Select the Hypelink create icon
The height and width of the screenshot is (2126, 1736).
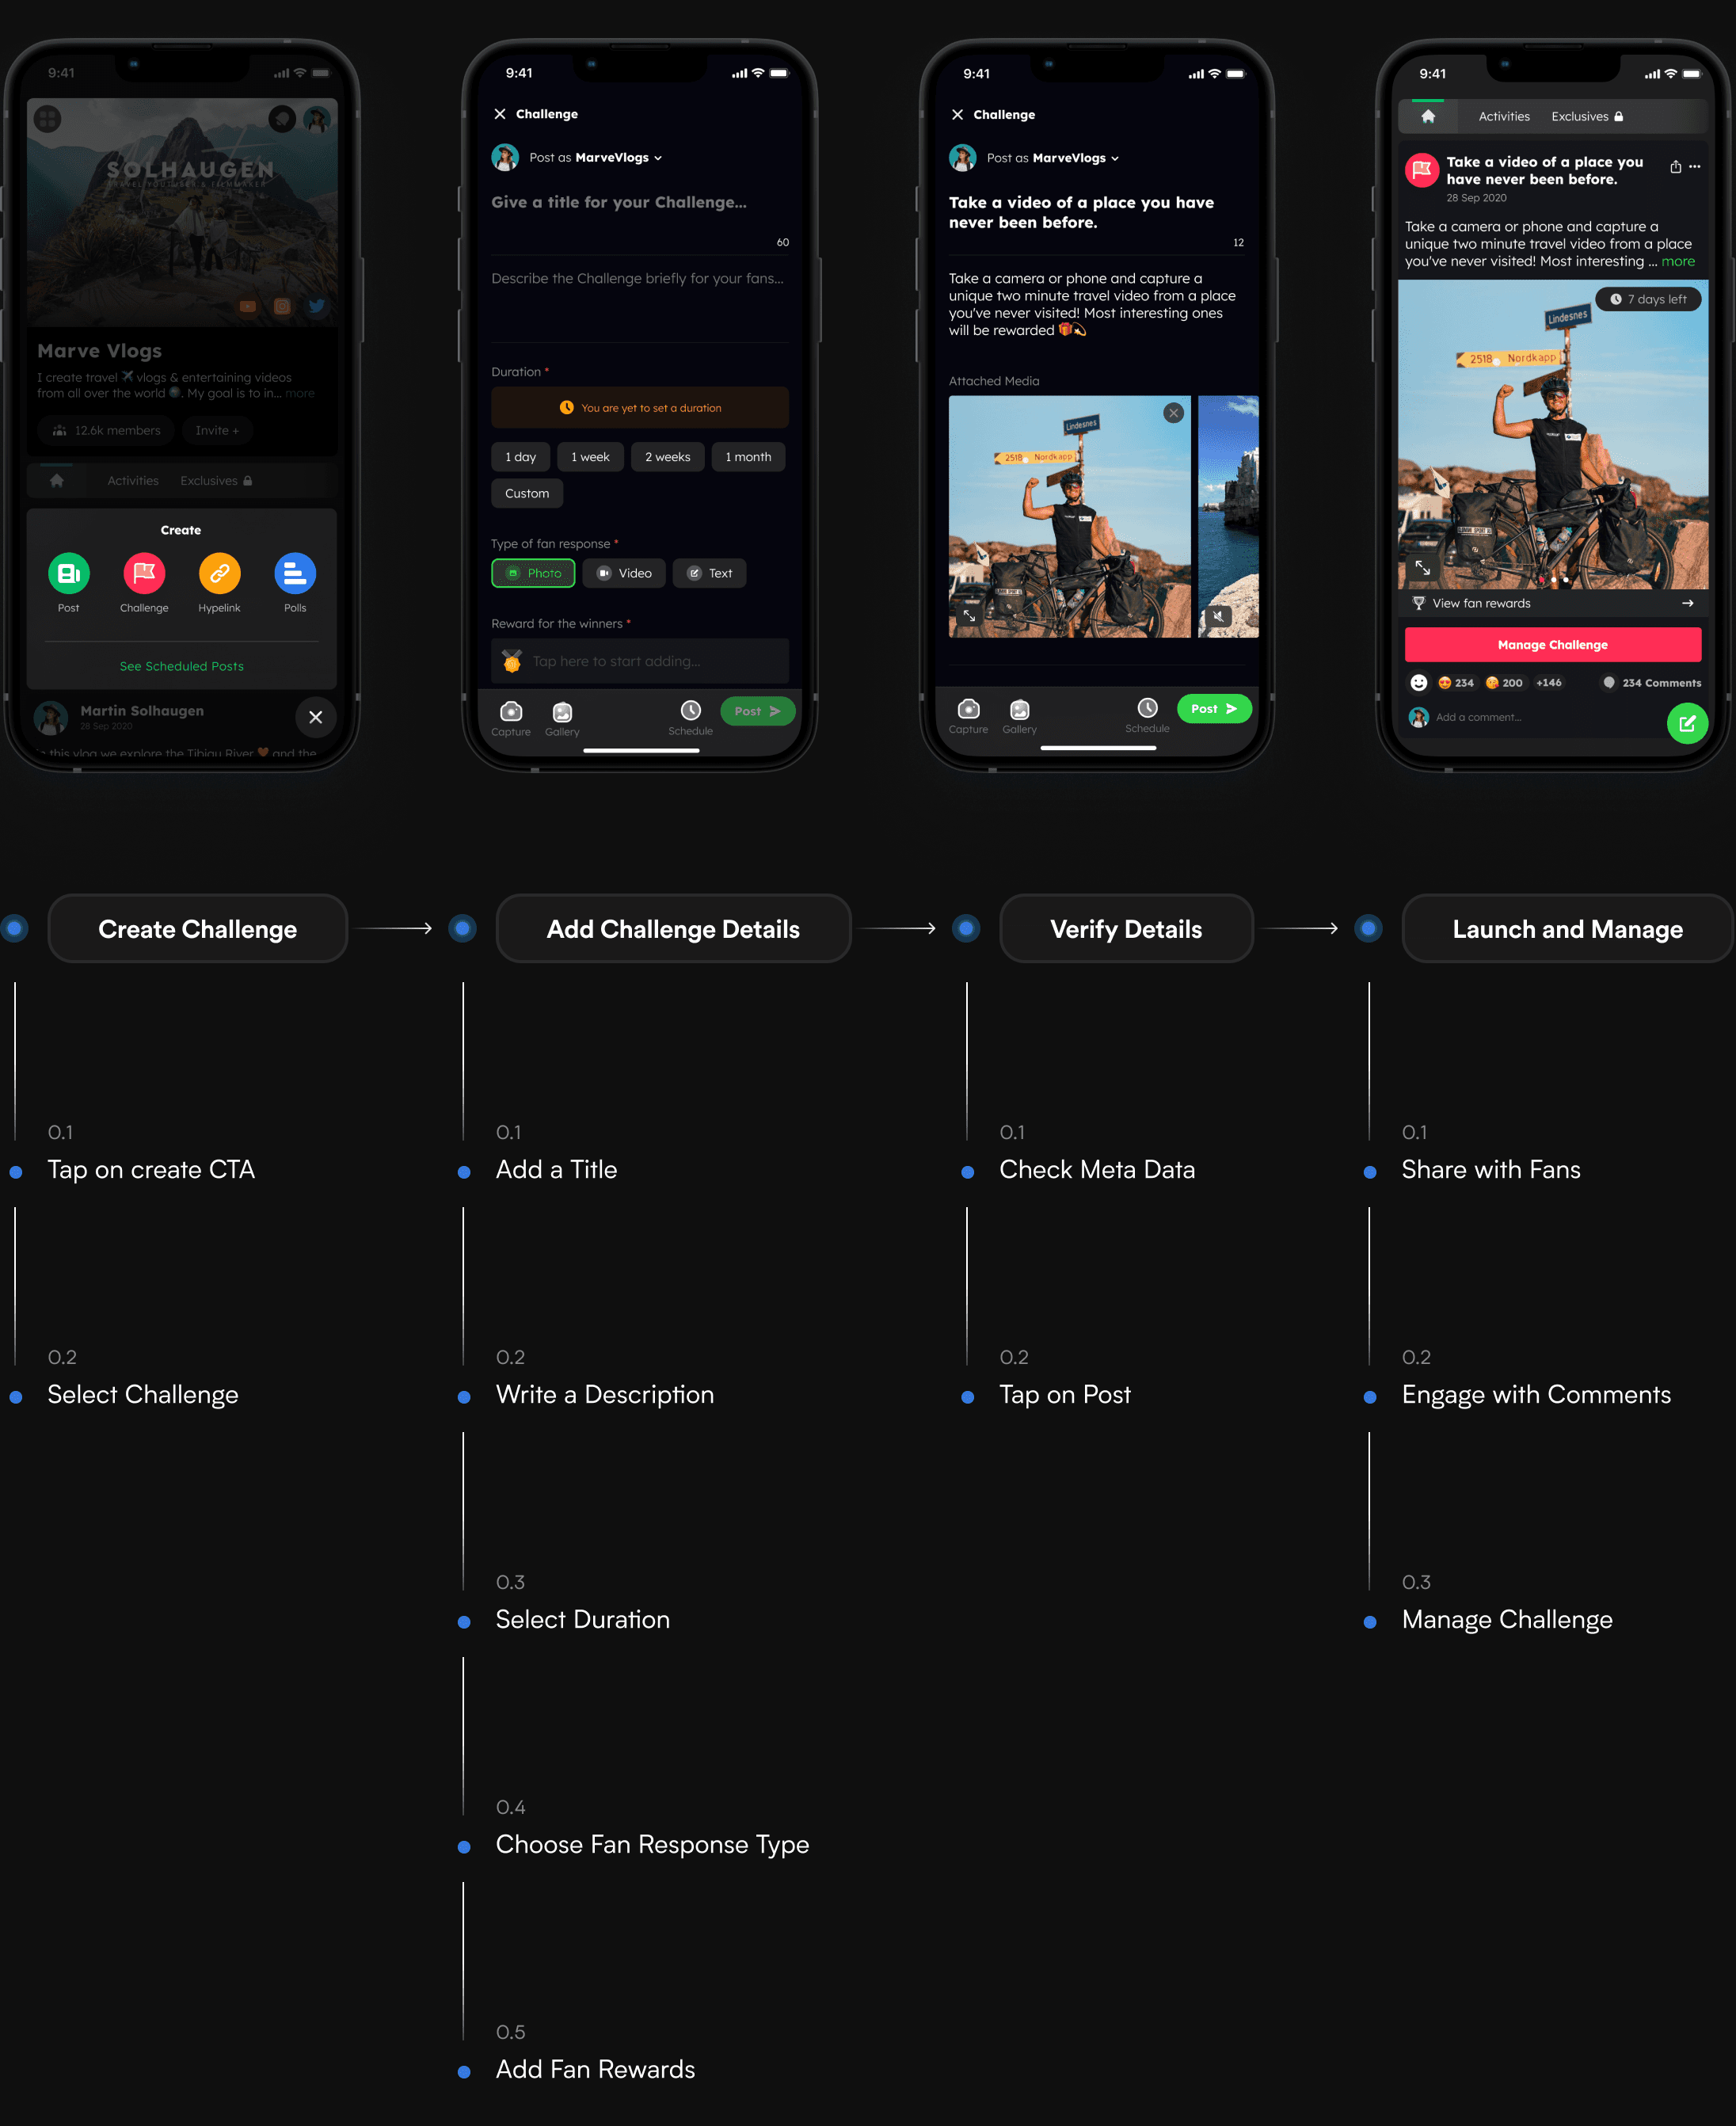(x=219, y=574)
